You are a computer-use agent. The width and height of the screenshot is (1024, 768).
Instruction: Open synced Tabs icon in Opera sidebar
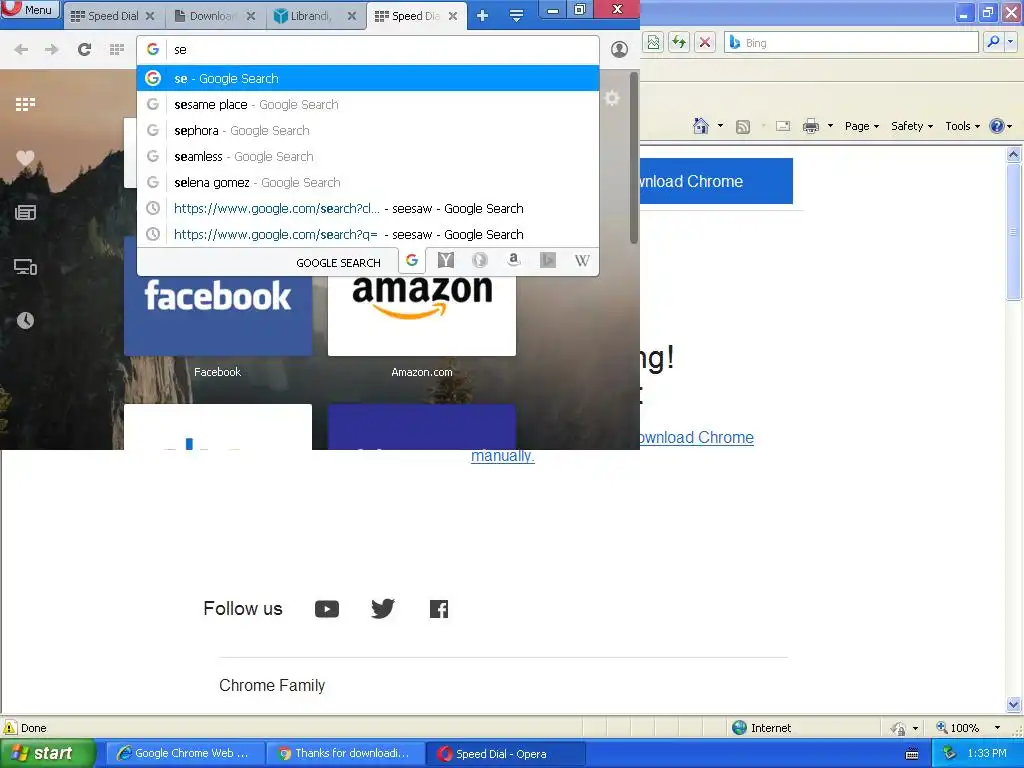[x=25, y=267]
